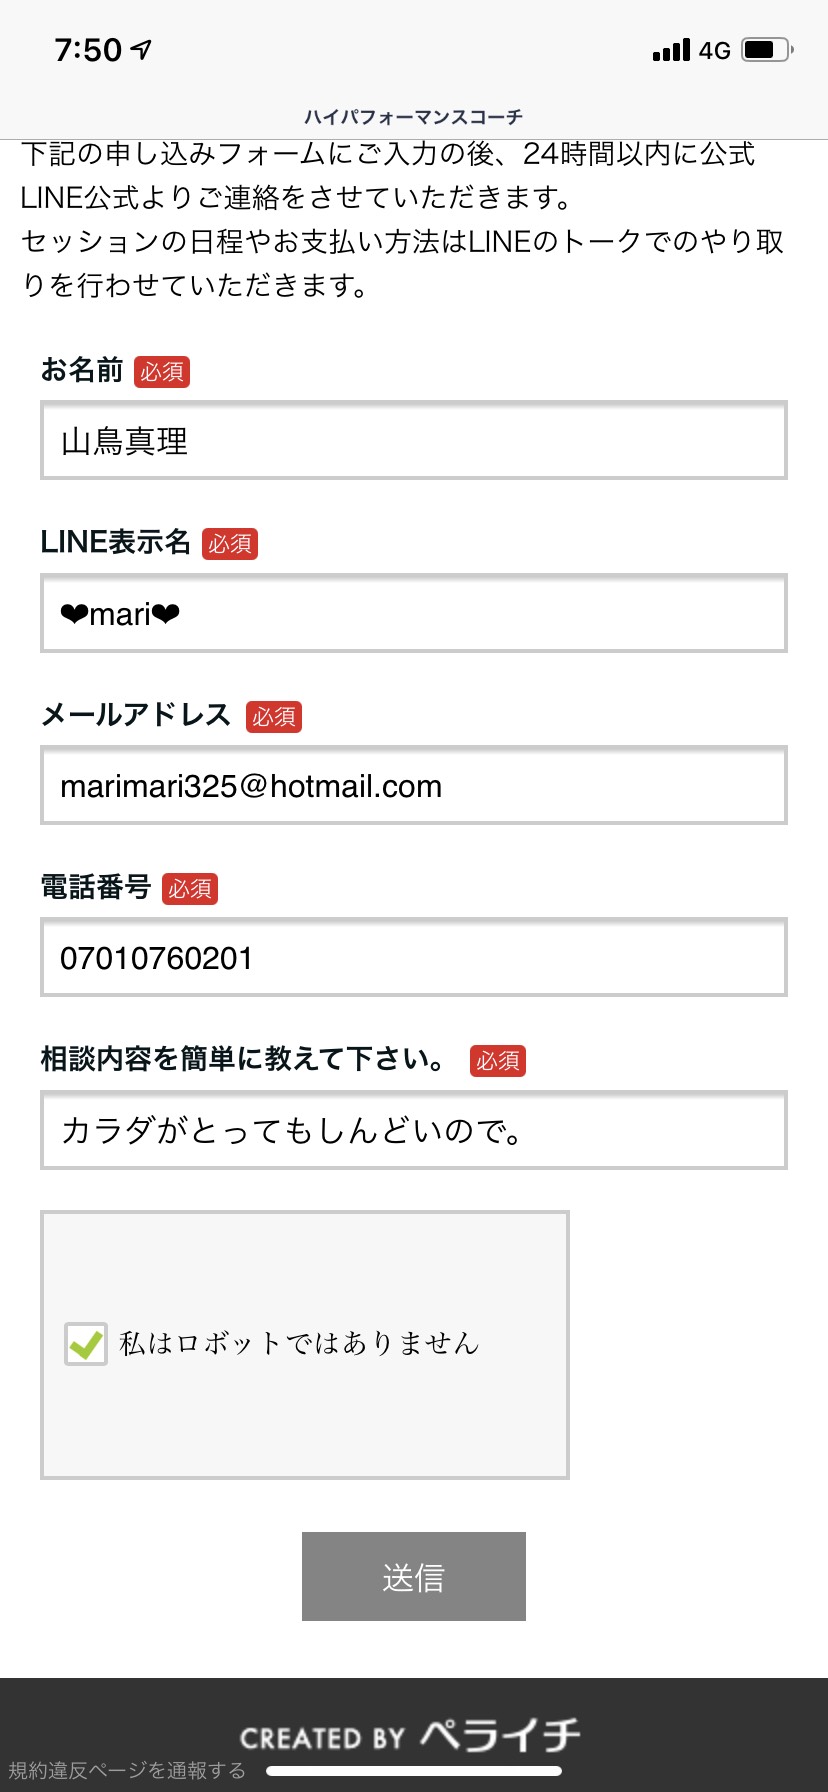Tap the battery icon in status bar

[768, 49]
